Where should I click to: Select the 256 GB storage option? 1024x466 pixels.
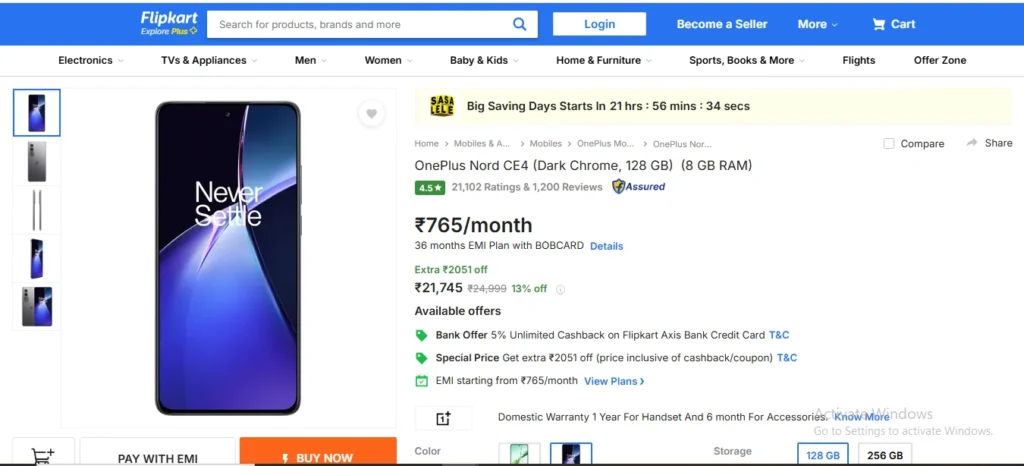tap(885, 454)
